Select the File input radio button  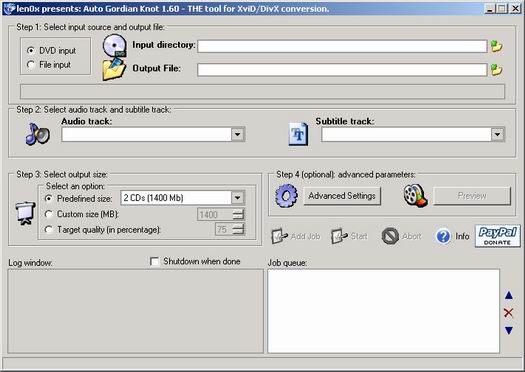[x=31, y=64]
